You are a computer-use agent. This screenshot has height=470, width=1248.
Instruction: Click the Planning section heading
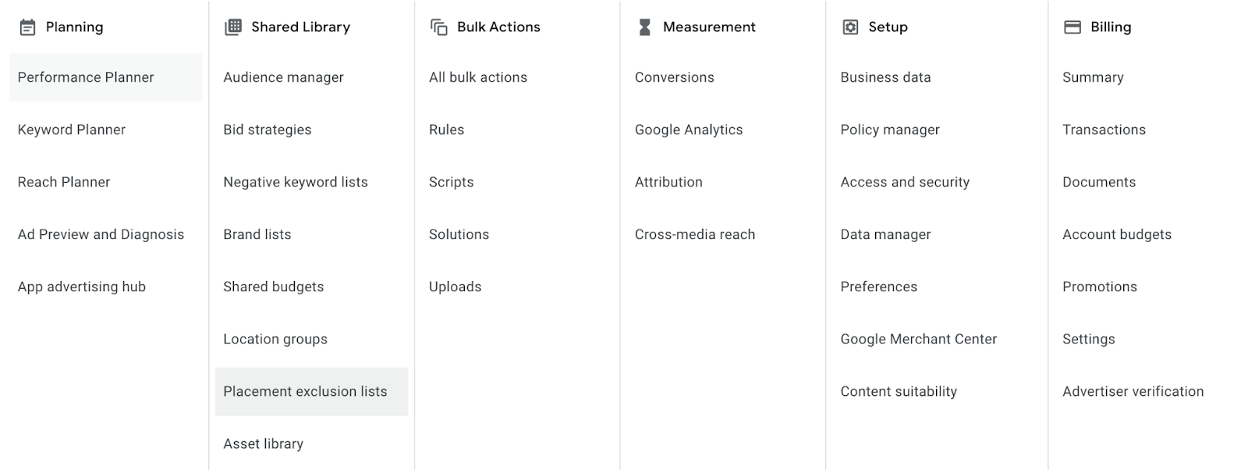click(74, 27)
